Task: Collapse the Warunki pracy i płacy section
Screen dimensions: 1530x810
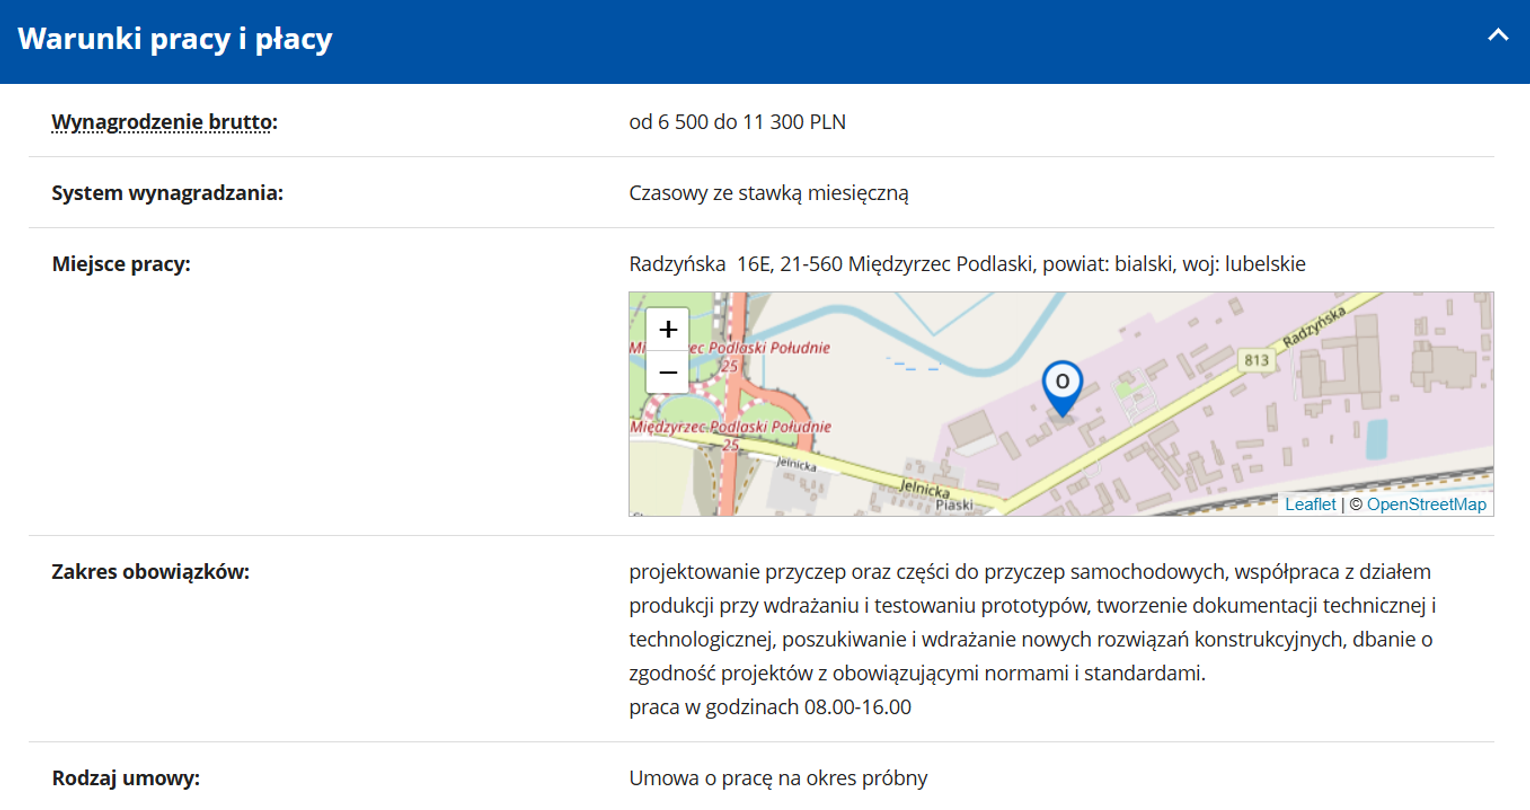Action: pos(1497,36)
